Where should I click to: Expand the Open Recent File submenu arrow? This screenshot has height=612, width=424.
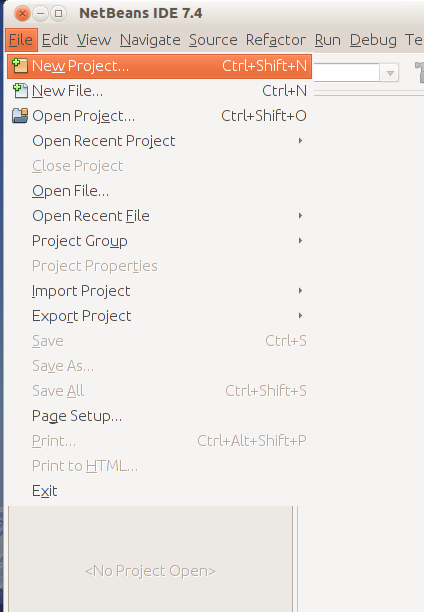[x=300, y=215]
